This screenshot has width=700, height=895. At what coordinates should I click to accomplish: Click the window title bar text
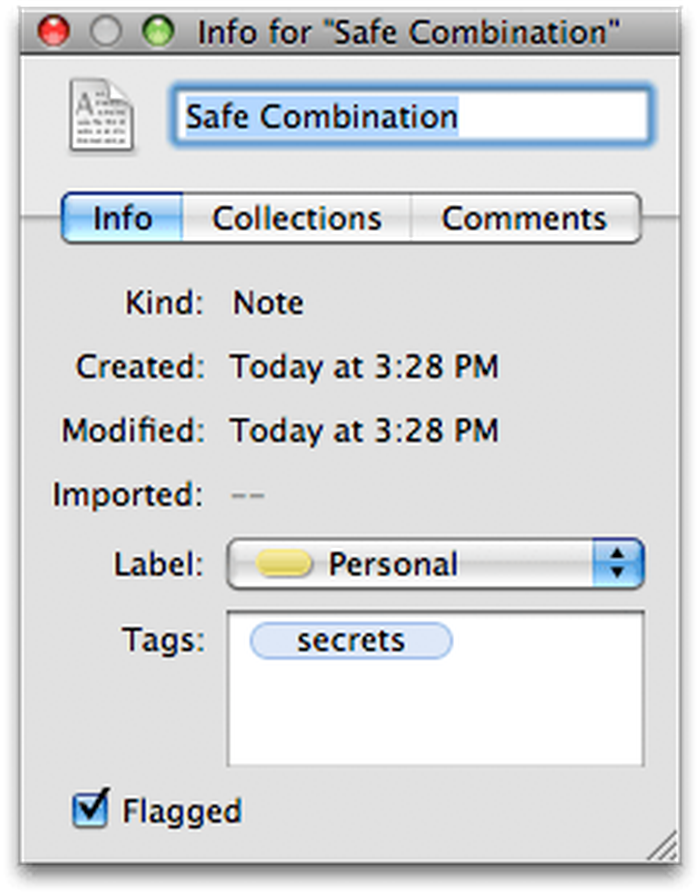408,32
